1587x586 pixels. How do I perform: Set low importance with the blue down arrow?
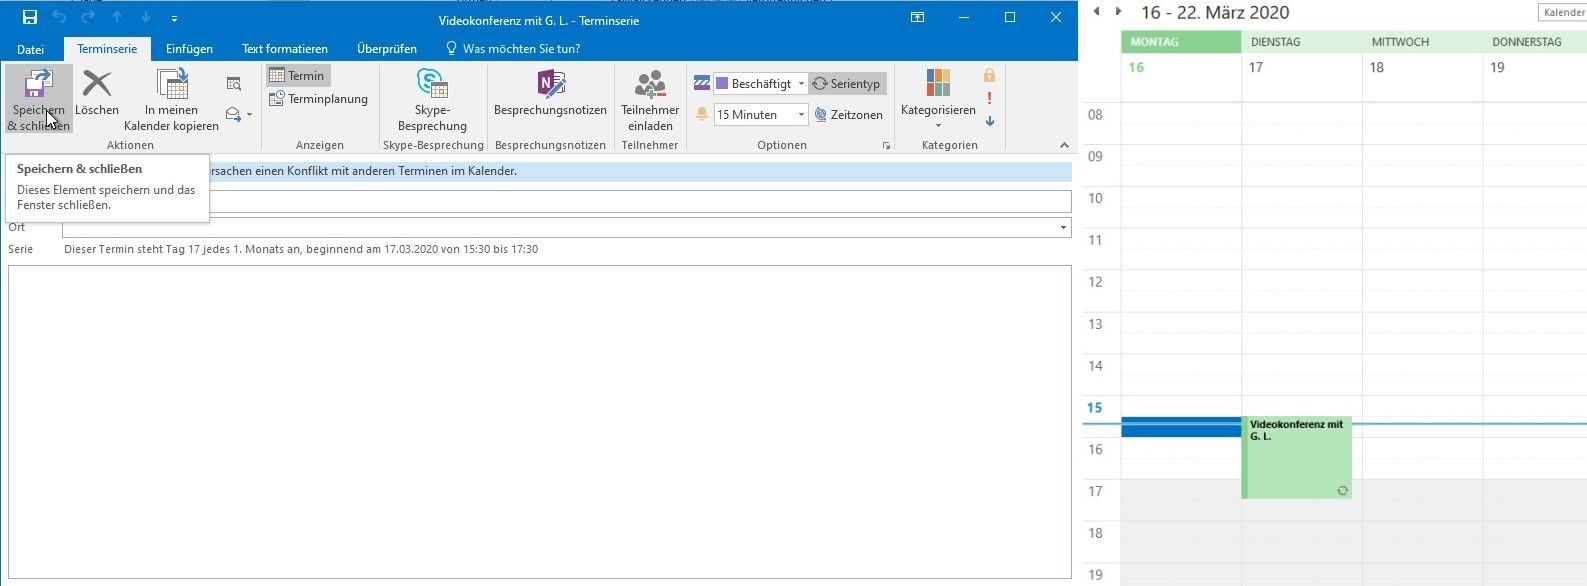(x=989, y=121)
